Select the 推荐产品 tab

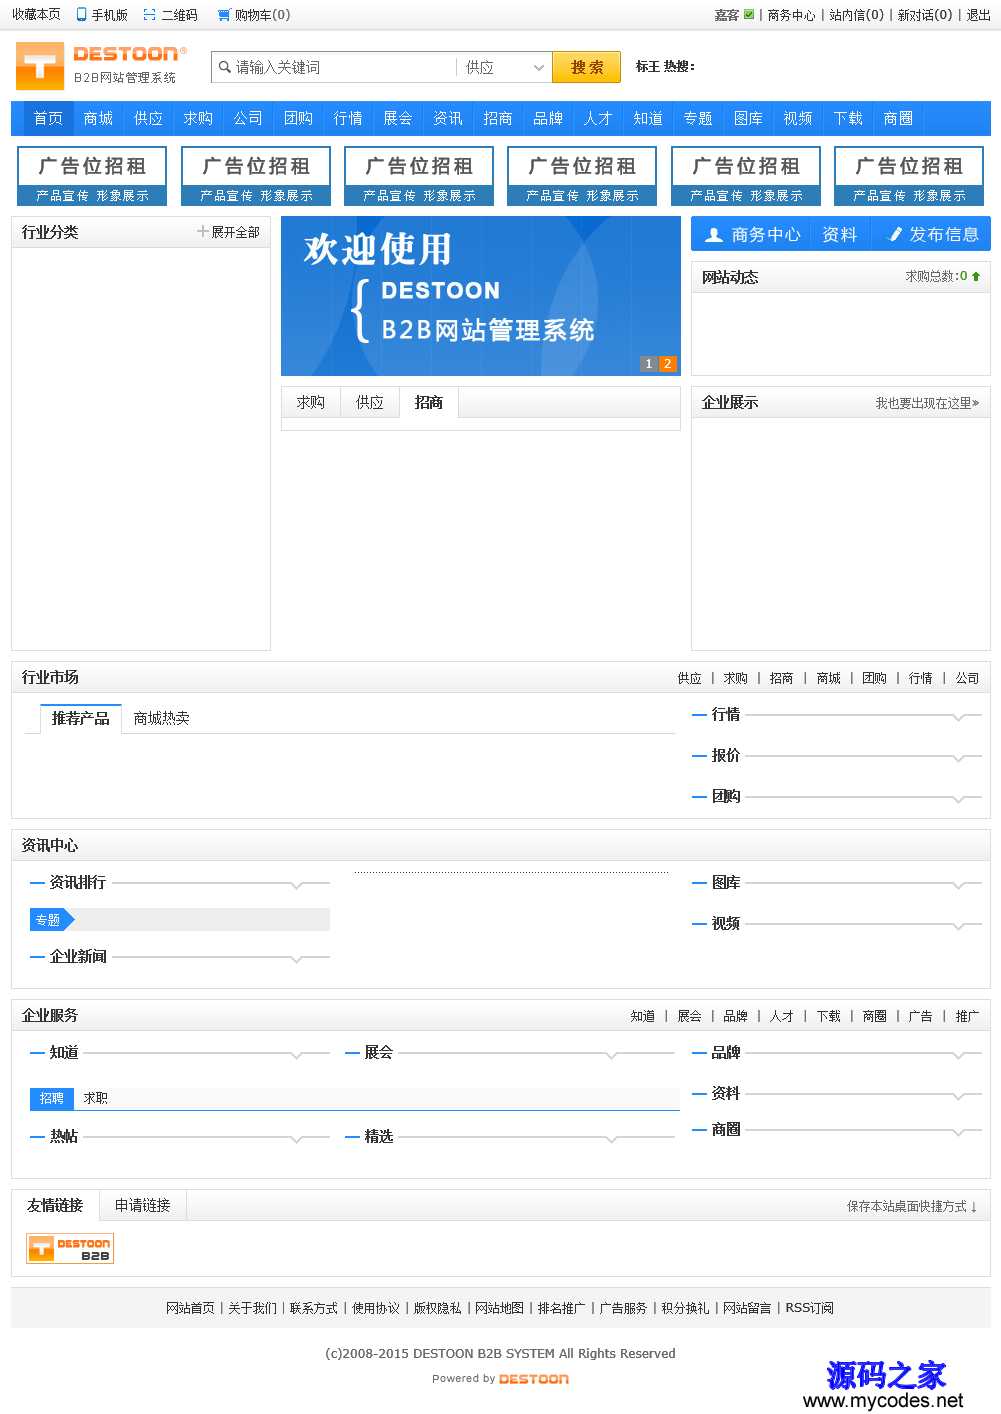point(81,718)
